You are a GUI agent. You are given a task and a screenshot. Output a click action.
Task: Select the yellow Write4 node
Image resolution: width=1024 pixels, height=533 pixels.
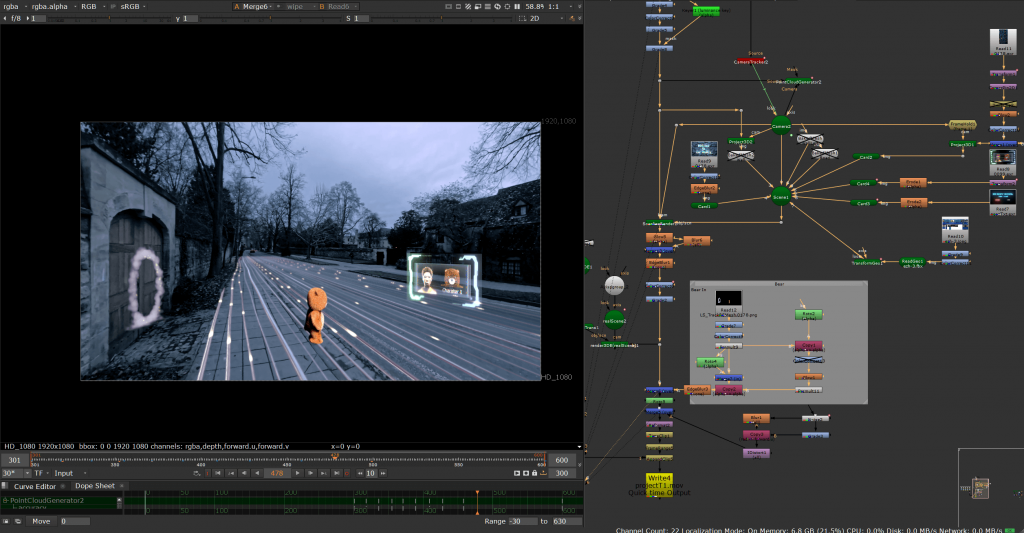click(x=659, y=485)
